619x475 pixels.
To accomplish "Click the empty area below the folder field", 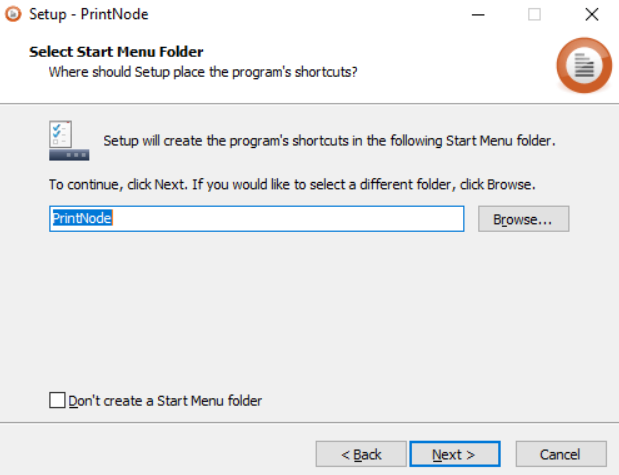I will tap(300, 310).
